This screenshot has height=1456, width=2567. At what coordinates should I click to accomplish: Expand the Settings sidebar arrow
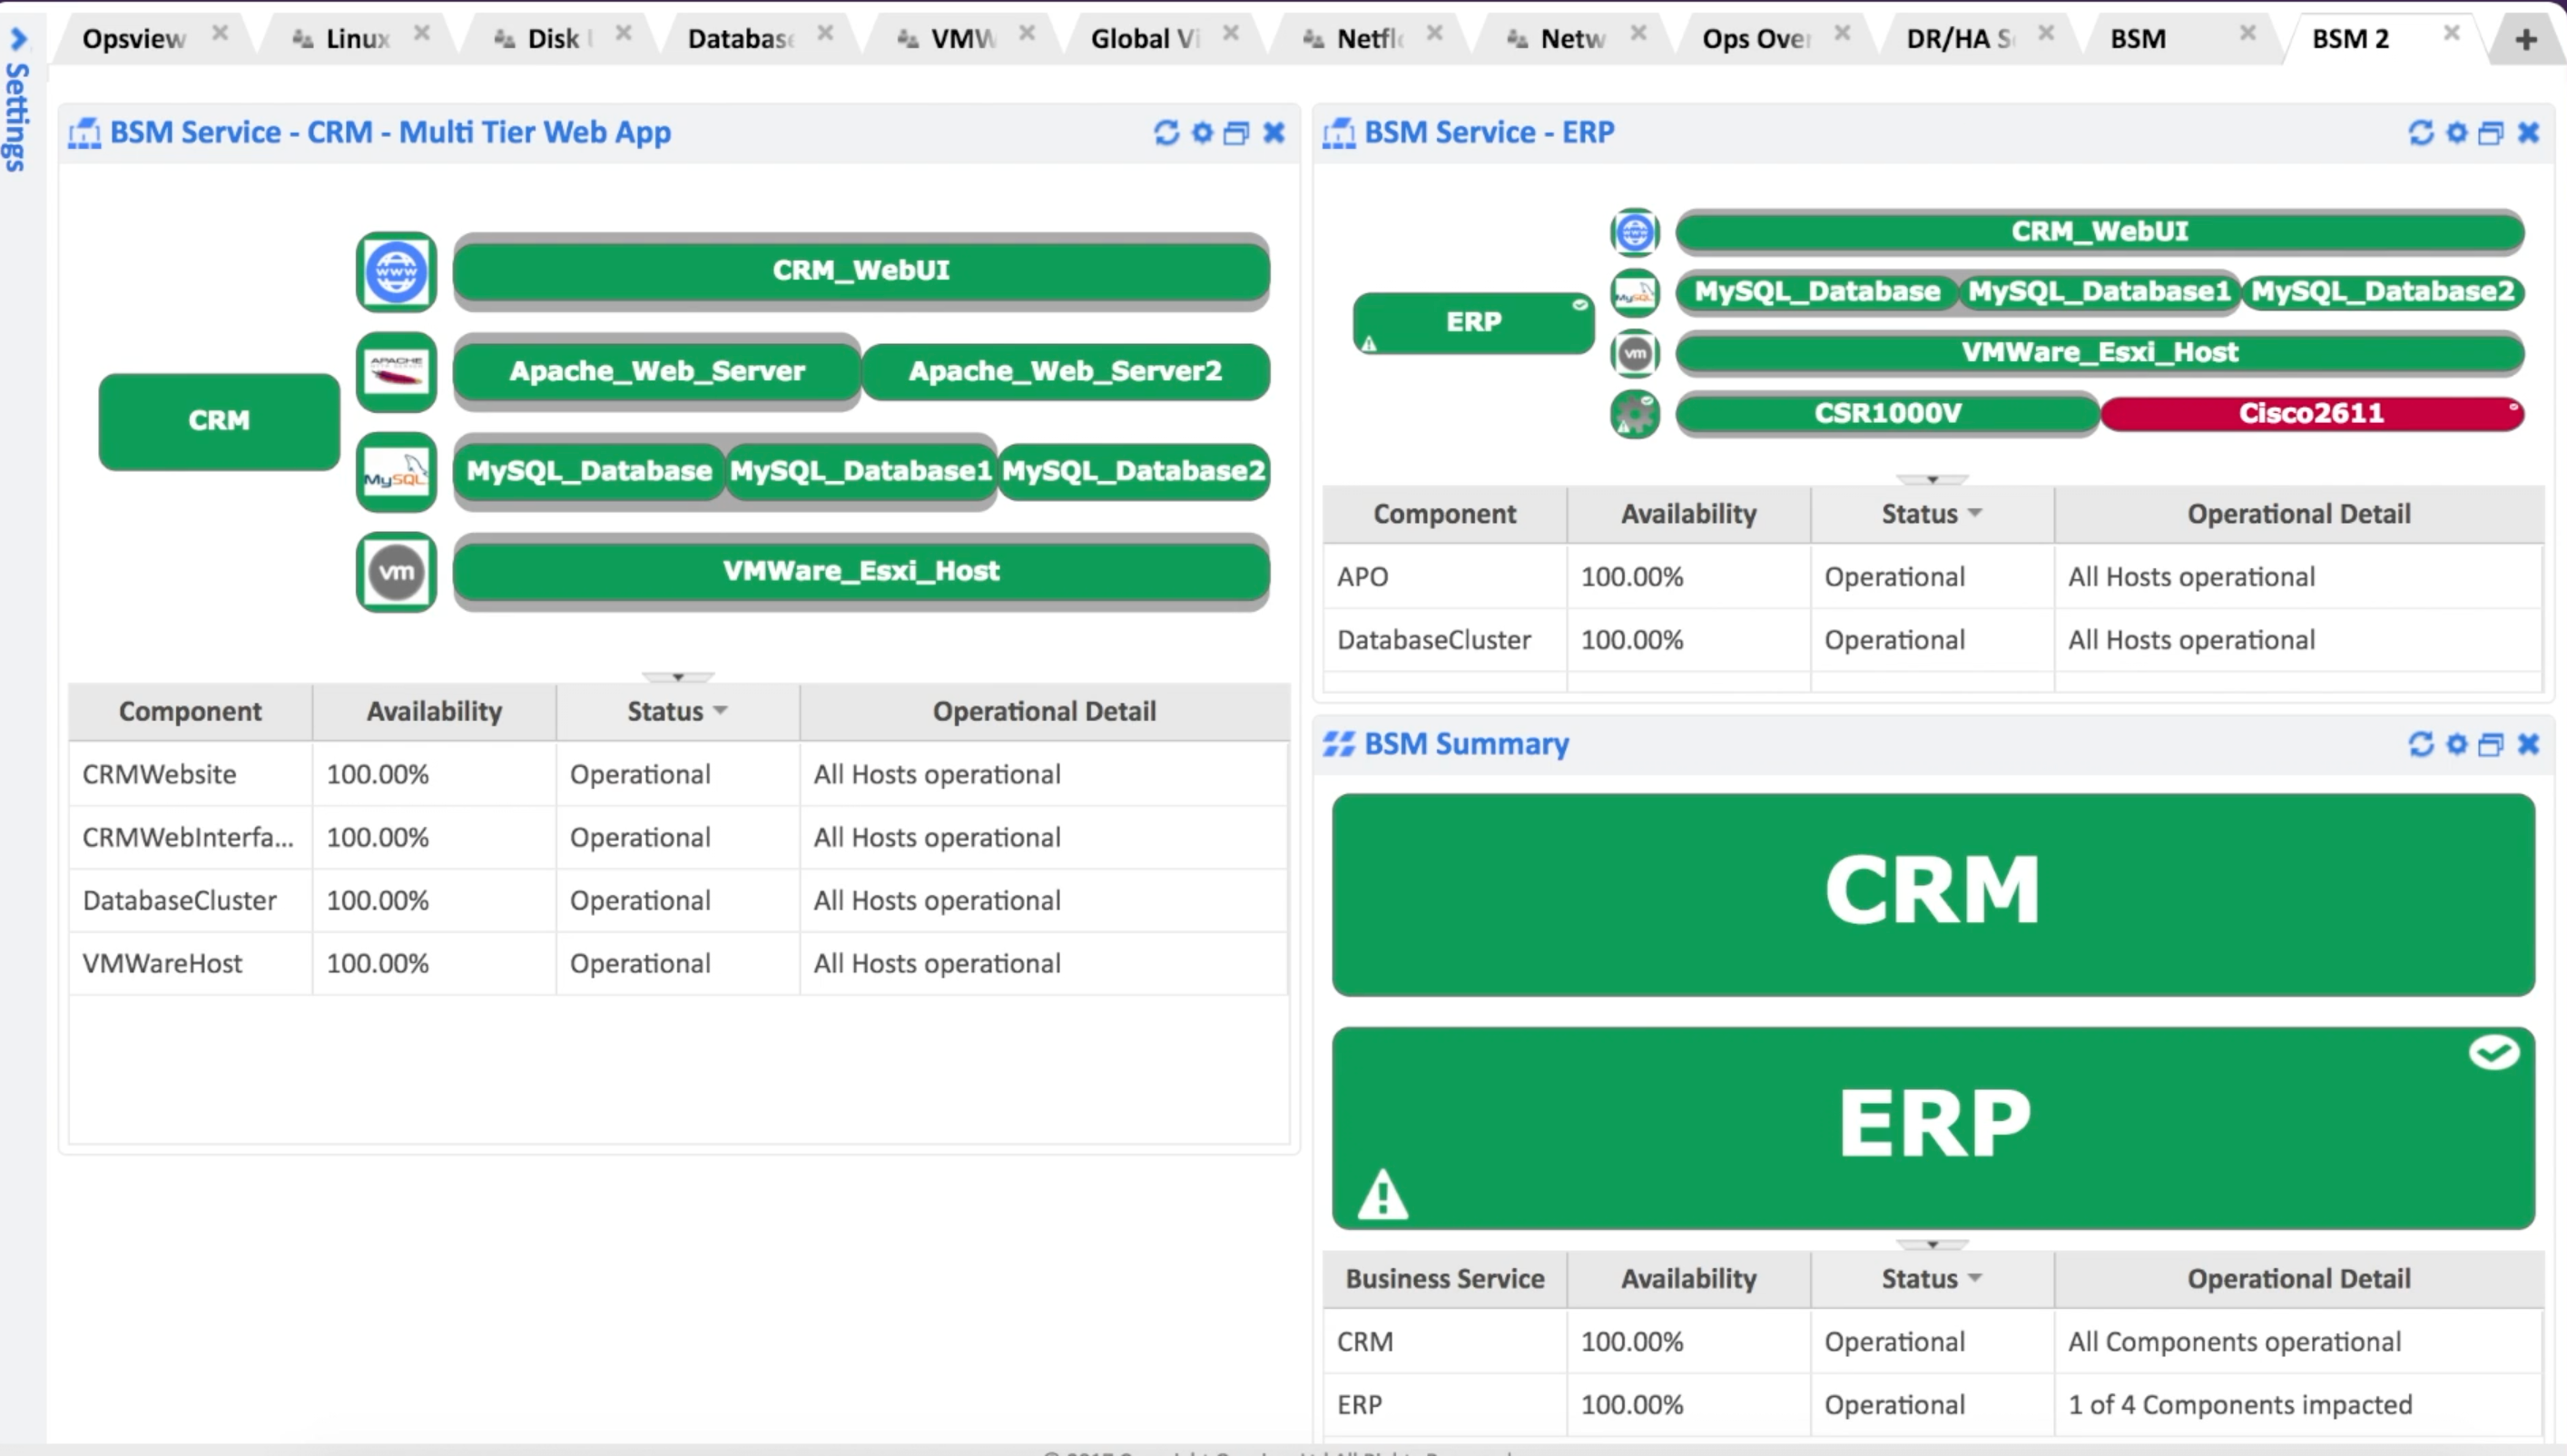coord(18,40)
